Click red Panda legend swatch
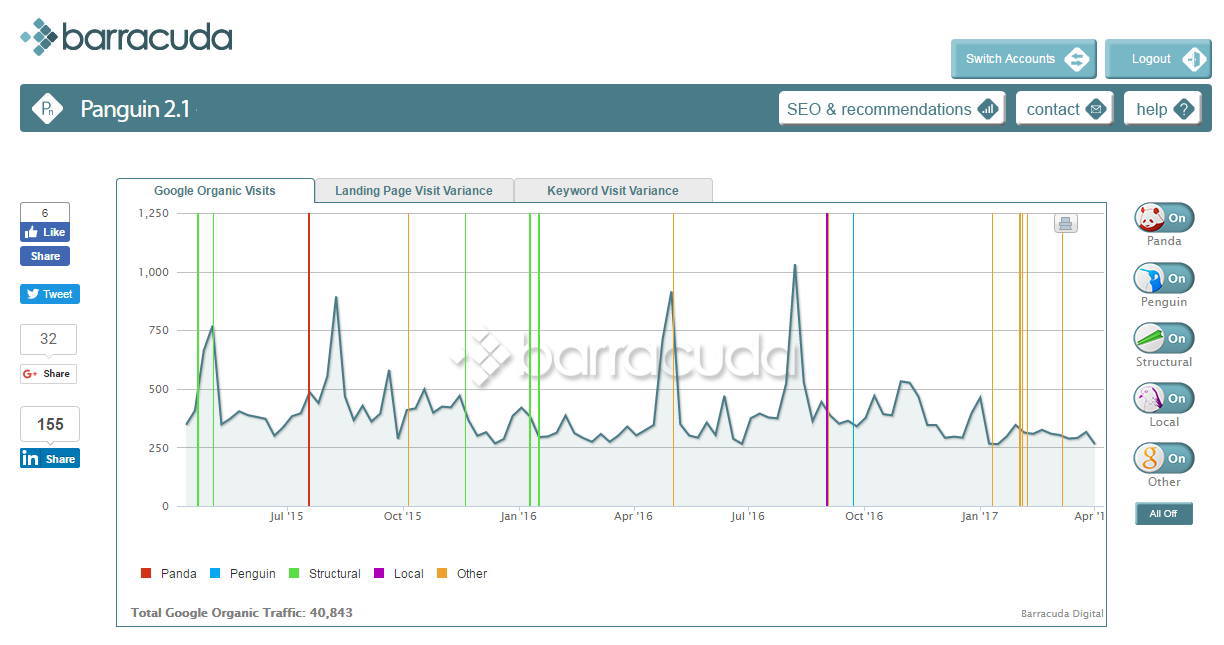The width and height of the screenshot is (1224, 645). [146, 573]
